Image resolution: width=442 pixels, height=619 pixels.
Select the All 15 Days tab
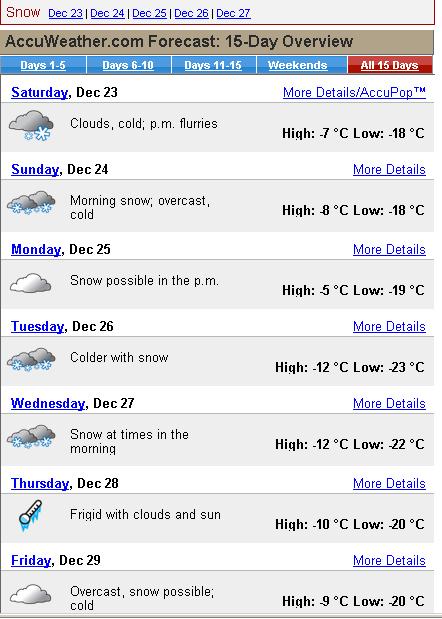point(390,65)
